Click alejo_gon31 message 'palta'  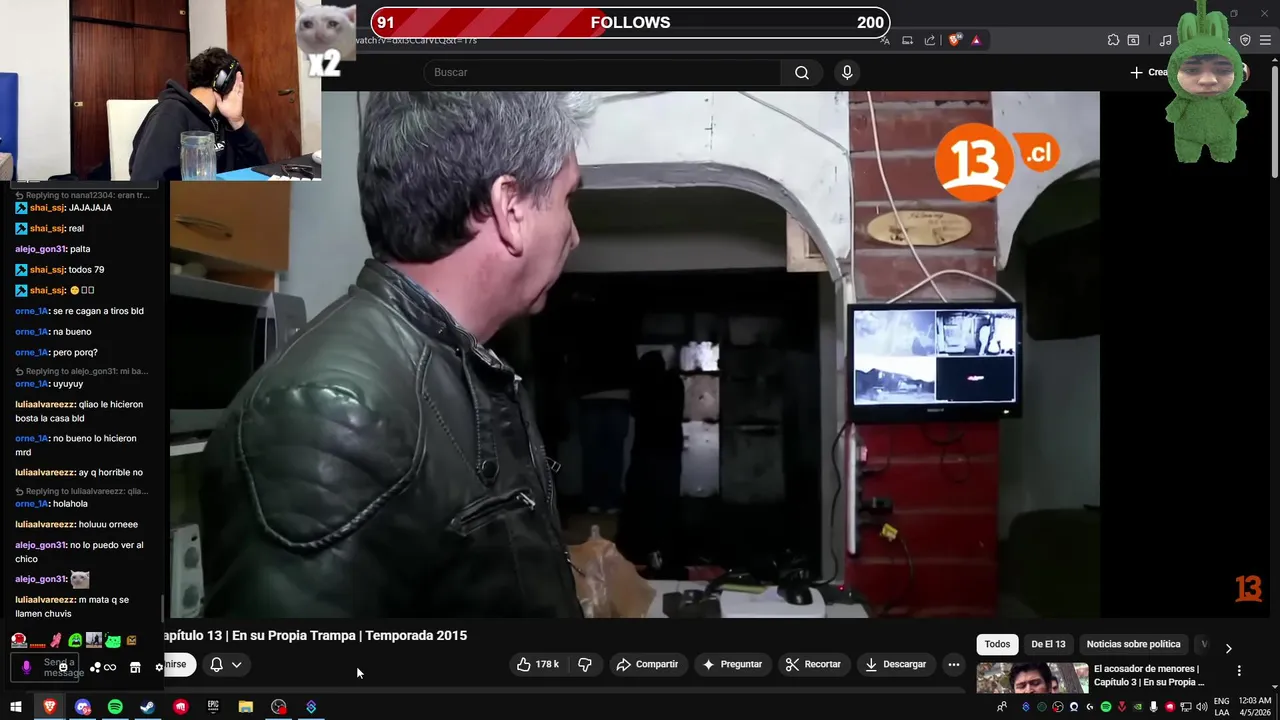pyautogui.click(x=80, y=249)
